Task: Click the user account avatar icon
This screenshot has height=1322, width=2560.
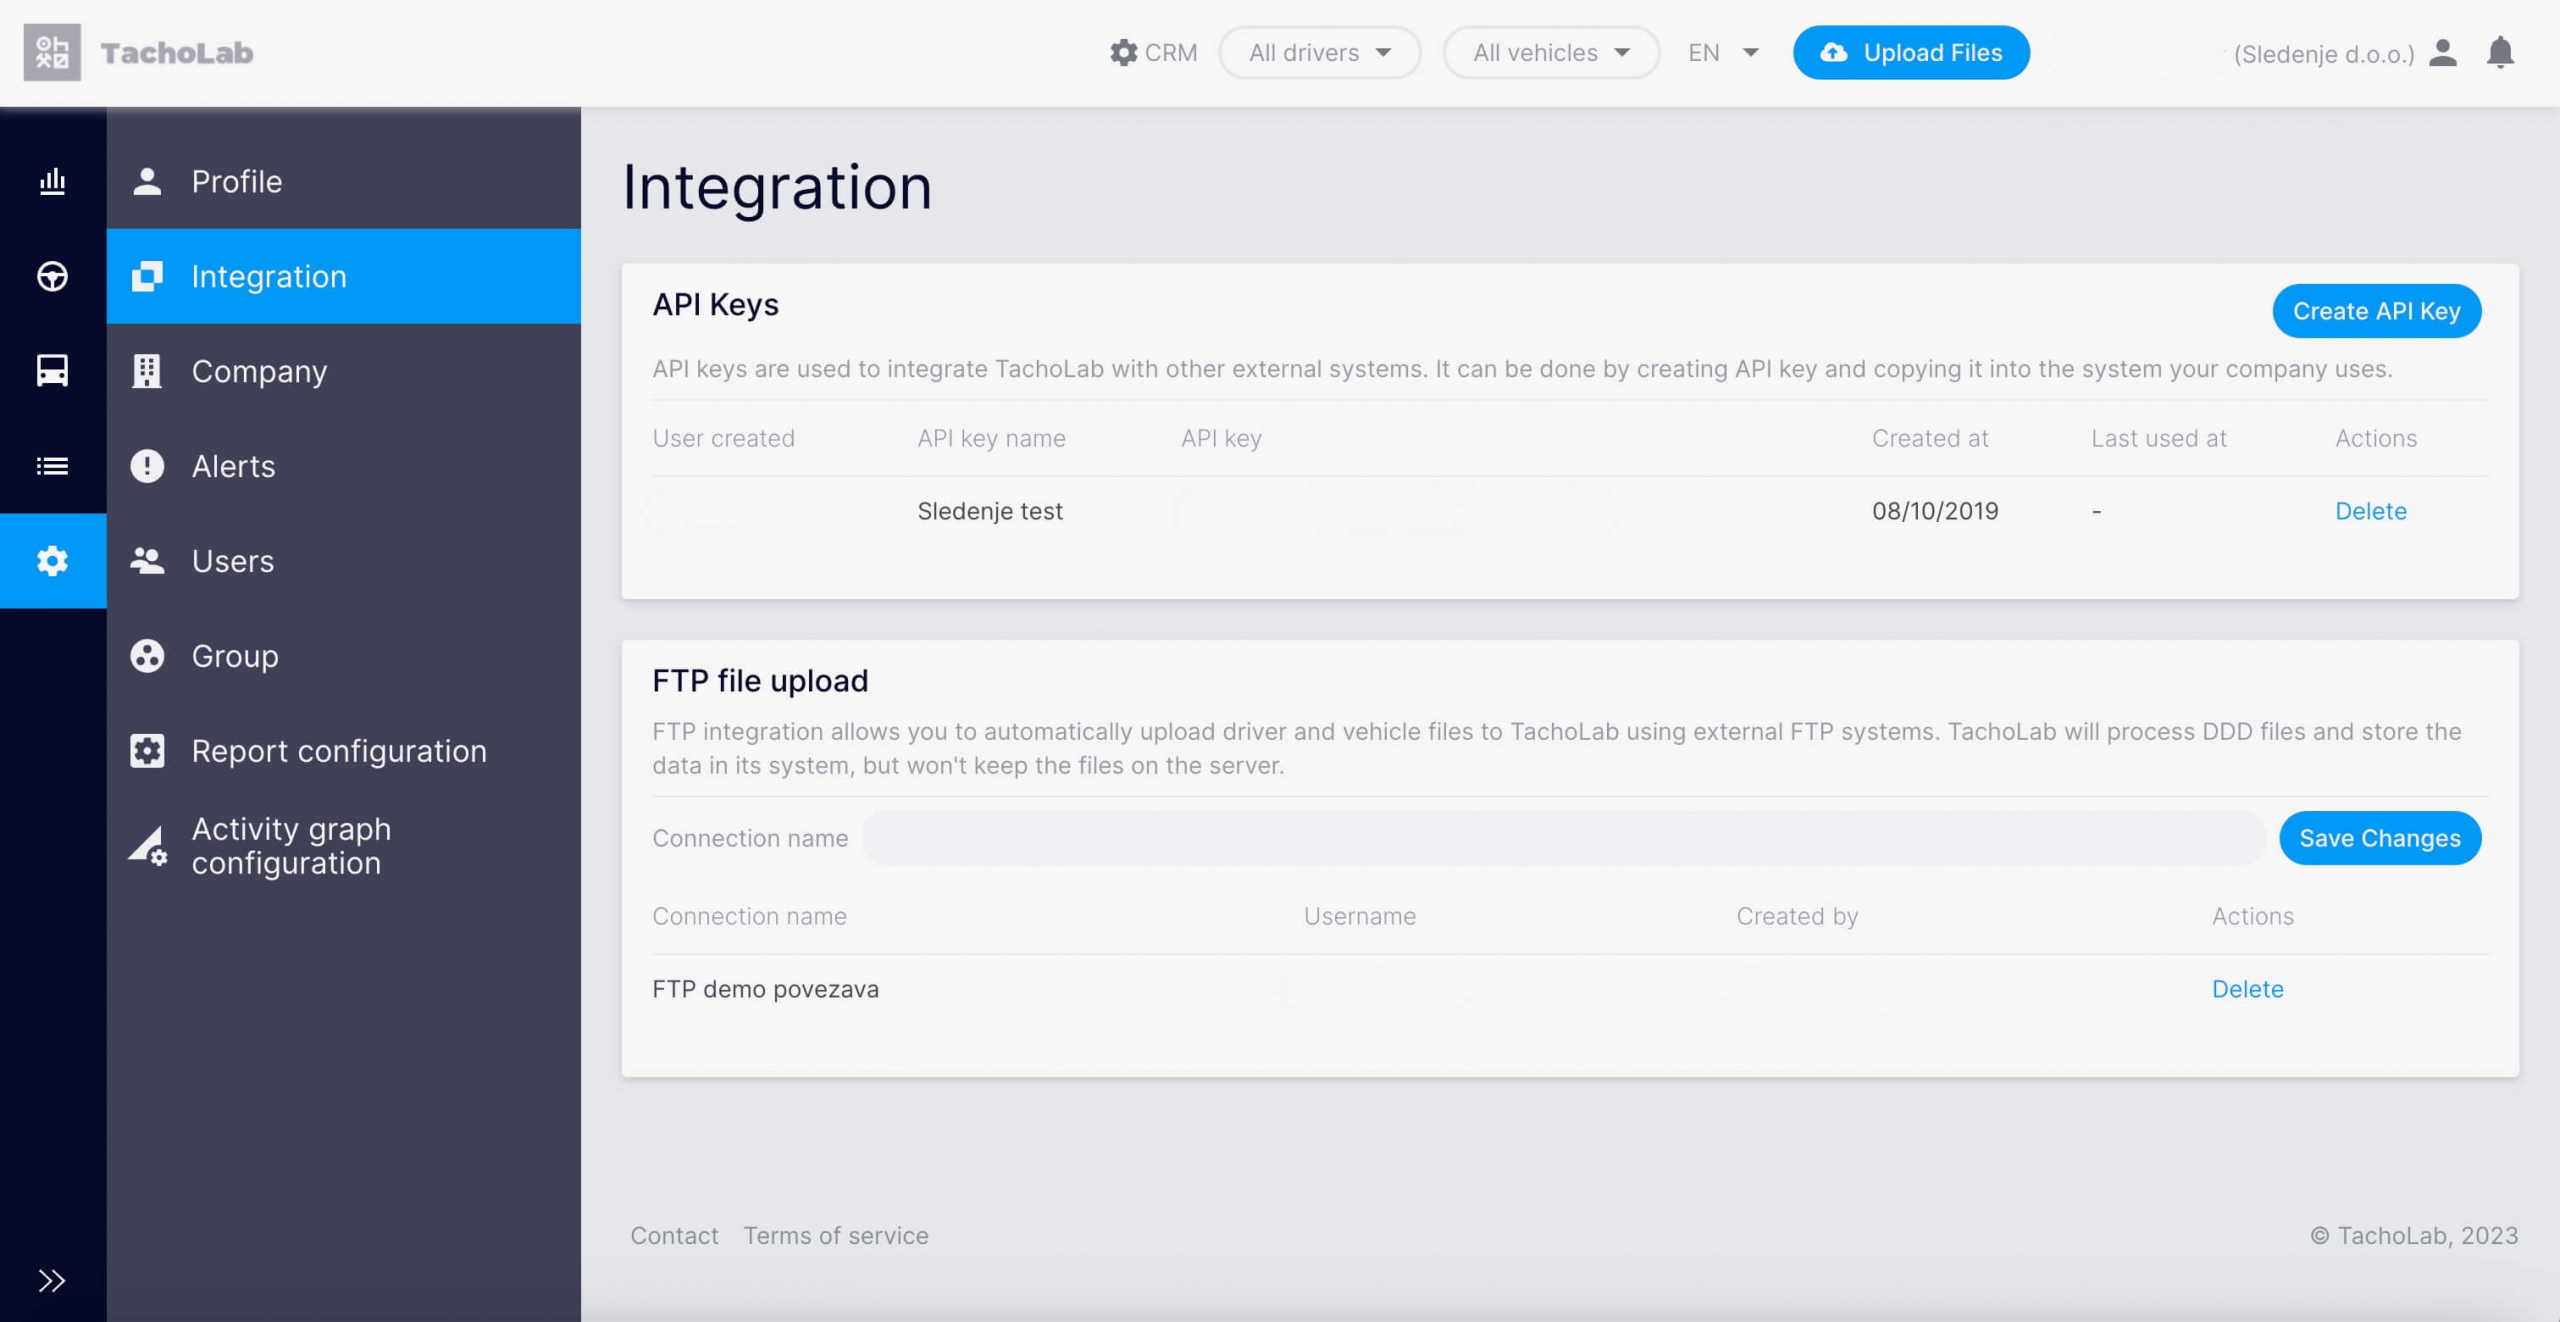Action: click(x=2443, y=53)
